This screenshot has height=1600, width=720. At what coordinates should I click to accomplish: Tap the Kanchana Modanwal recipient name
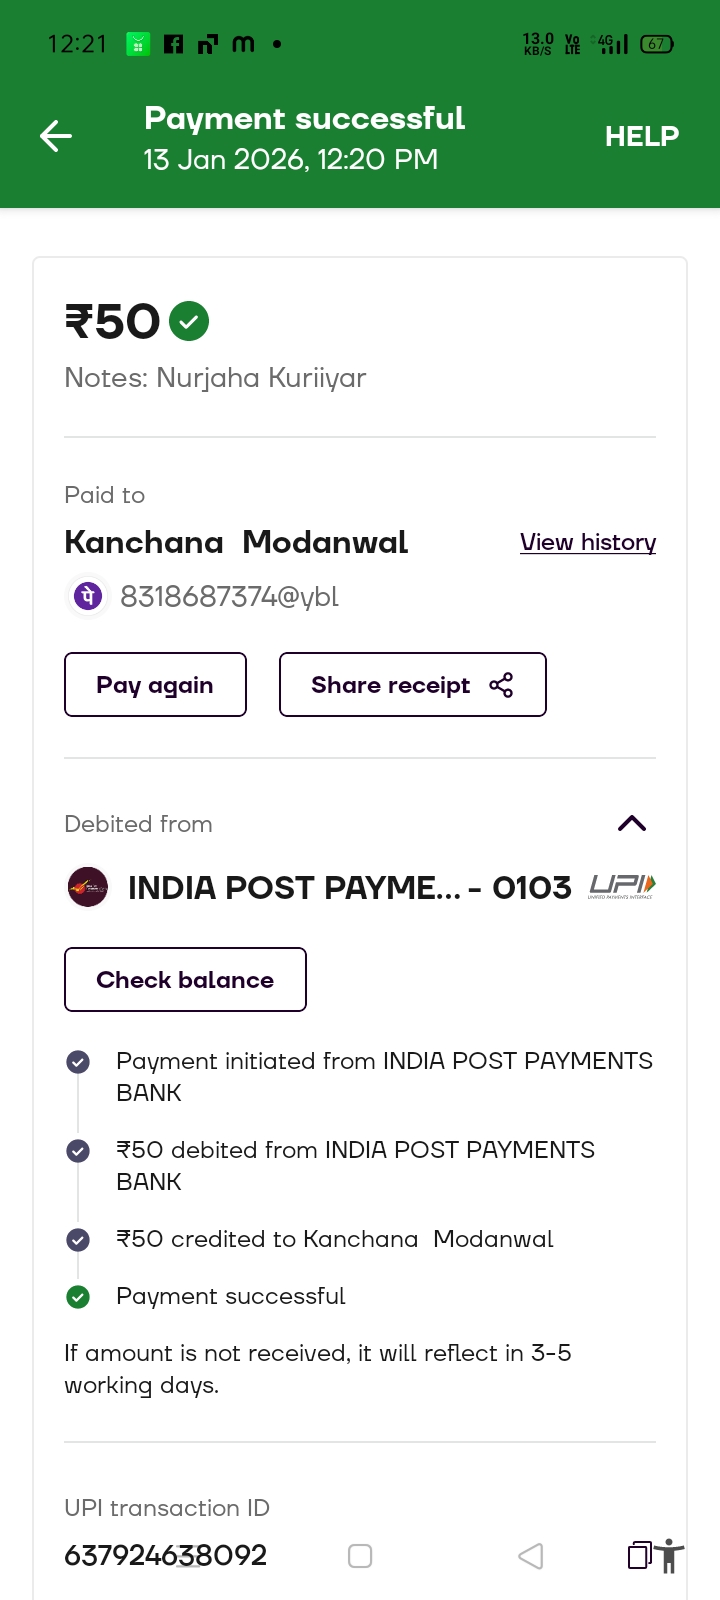click(x=236, y=542)
